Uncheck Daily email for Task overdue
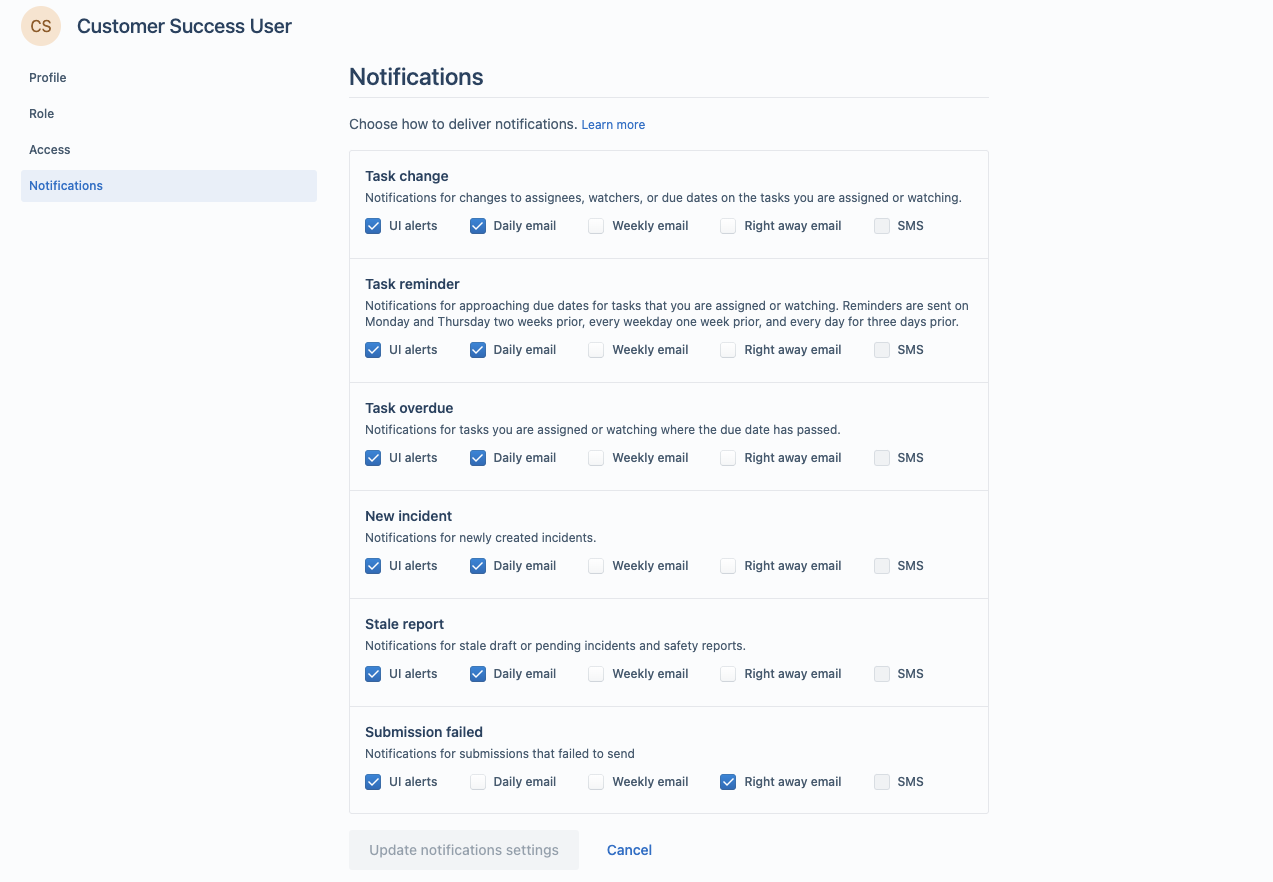Image resolution: width=1273 pixels, height=882 pixels. pos(478,458)
